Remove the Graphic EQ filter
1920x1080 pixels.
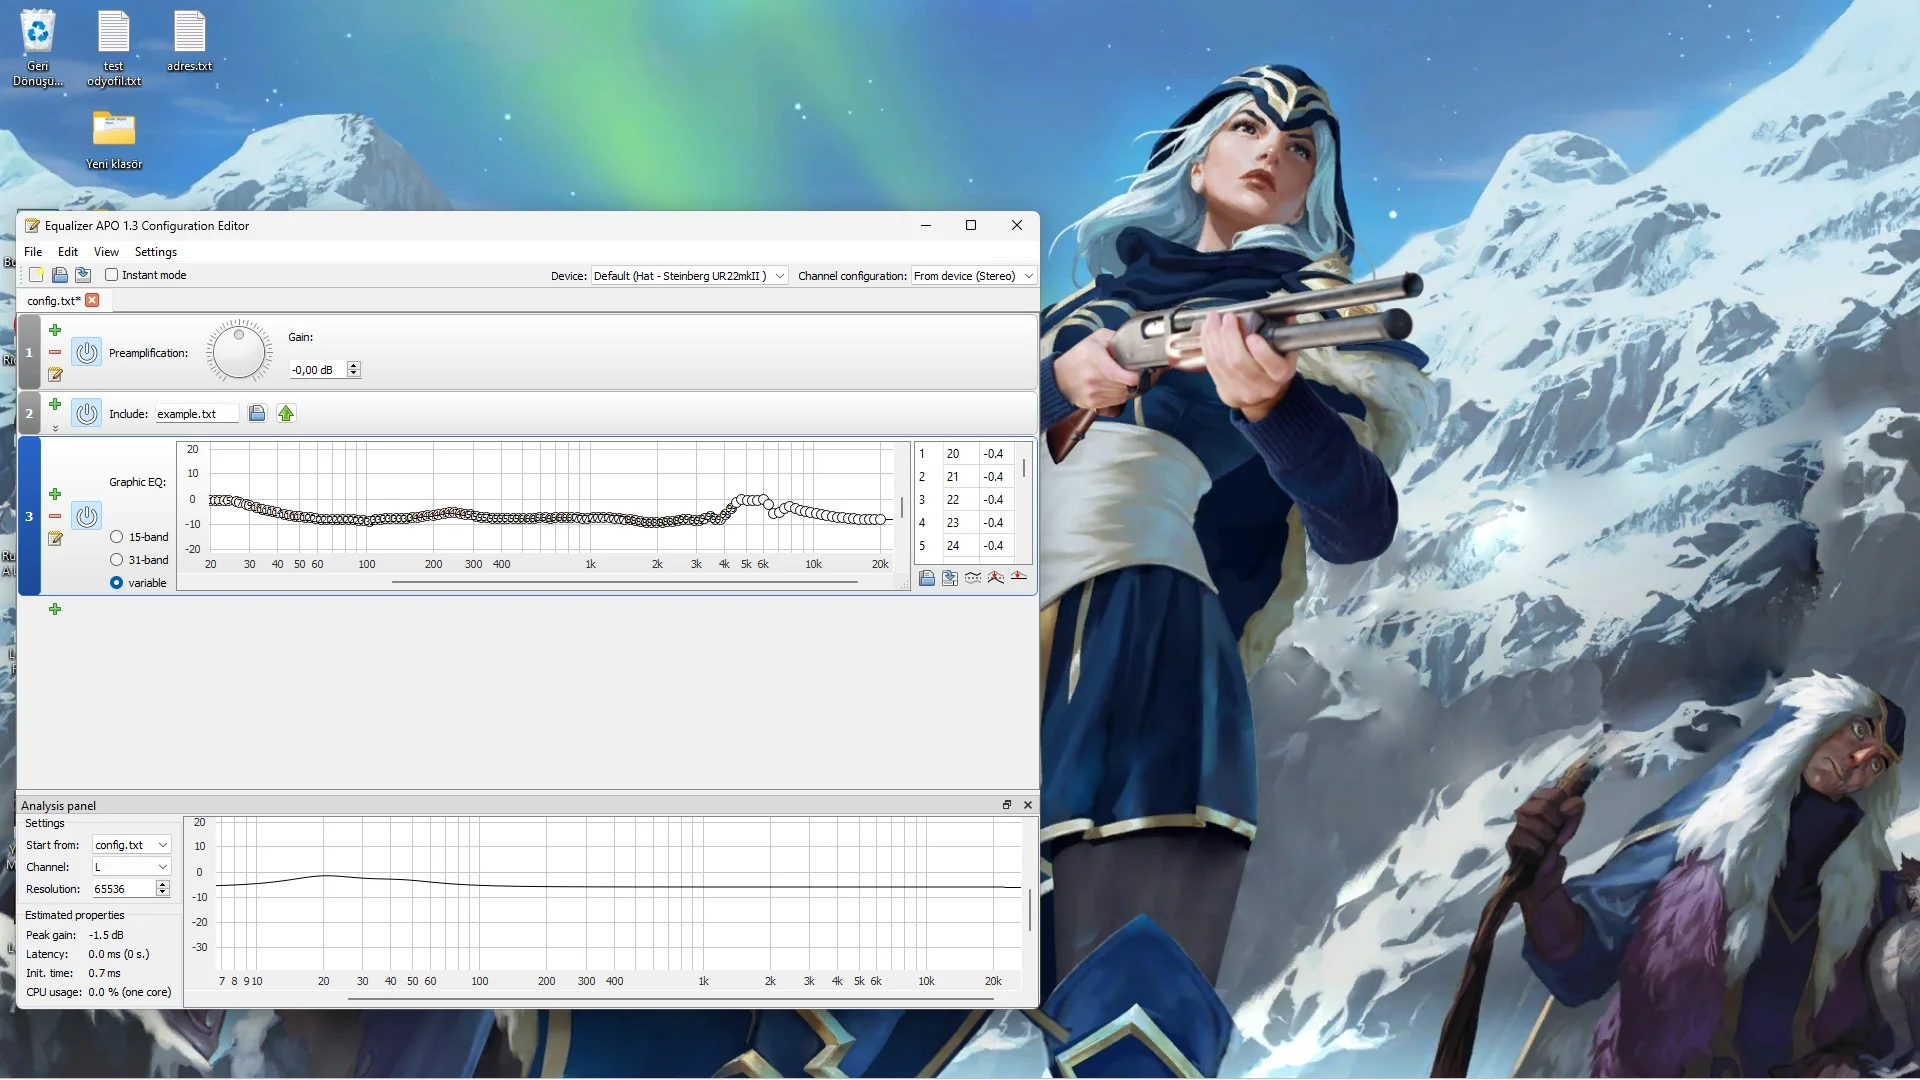click(55, 516)
